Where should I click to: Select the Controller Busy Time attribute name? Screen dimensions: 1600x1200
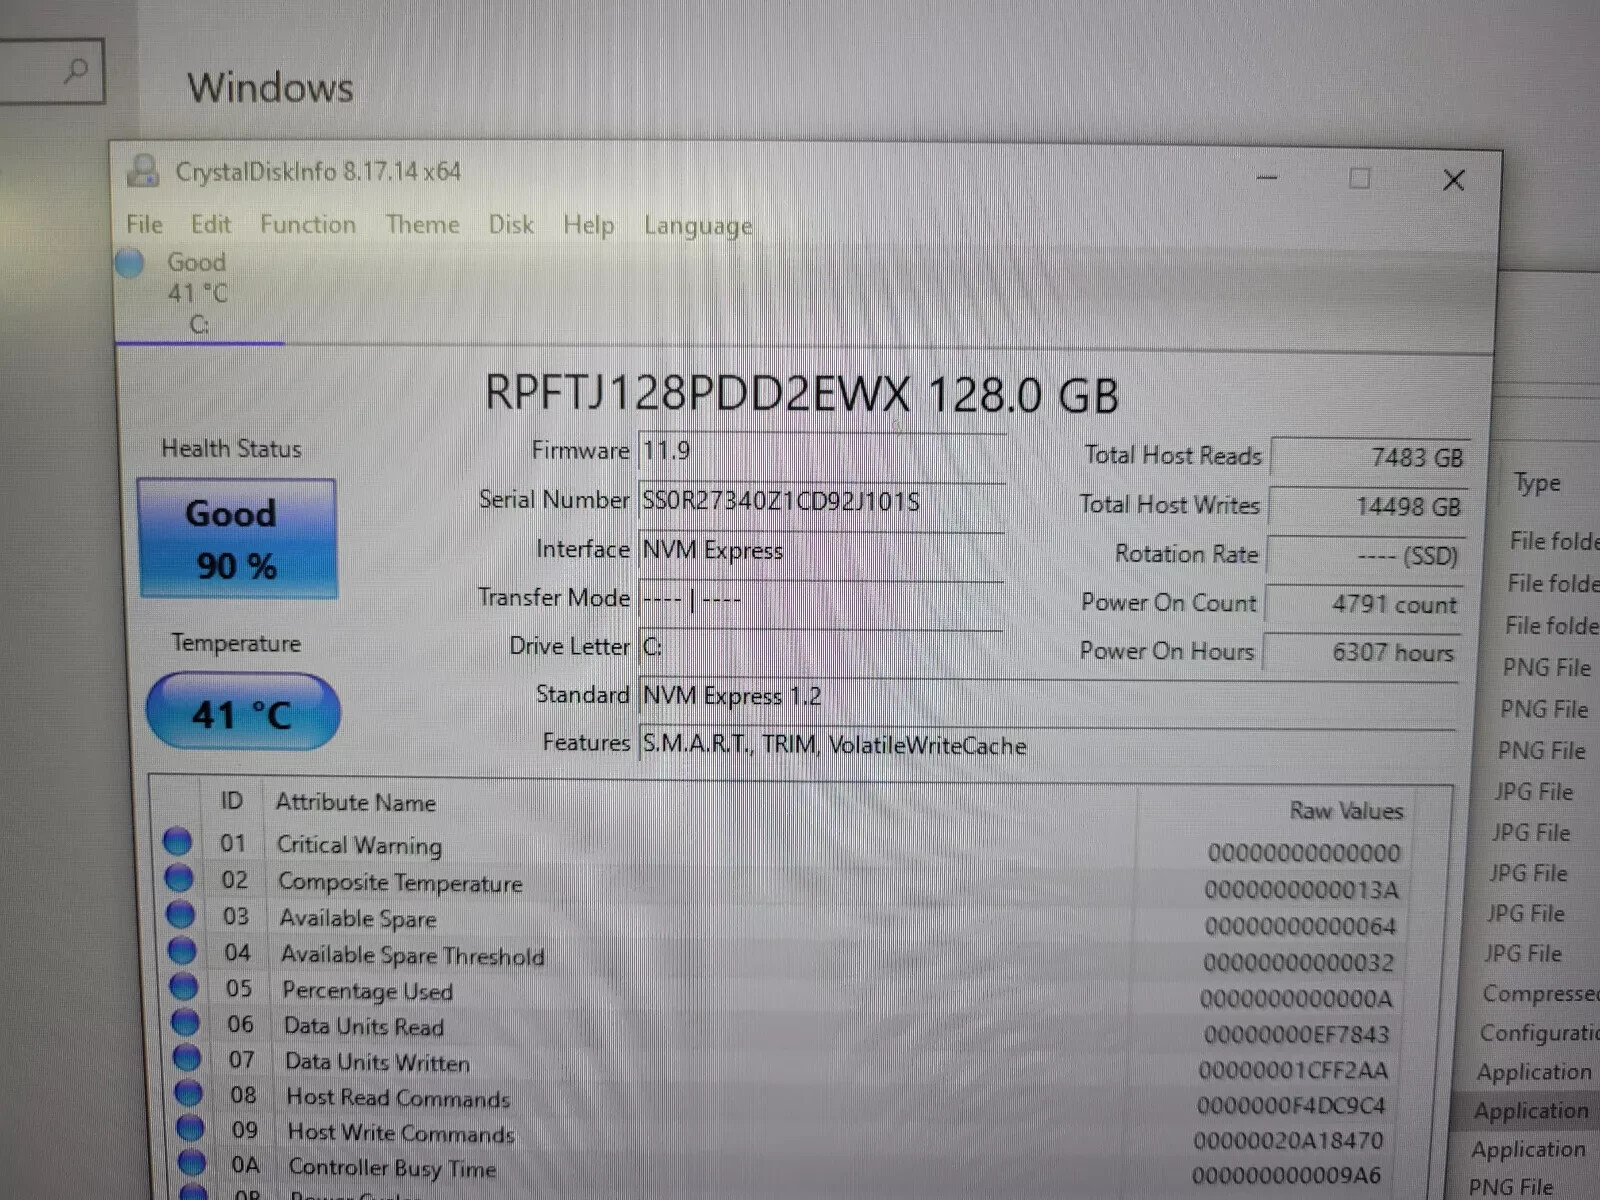[392, 1168]
